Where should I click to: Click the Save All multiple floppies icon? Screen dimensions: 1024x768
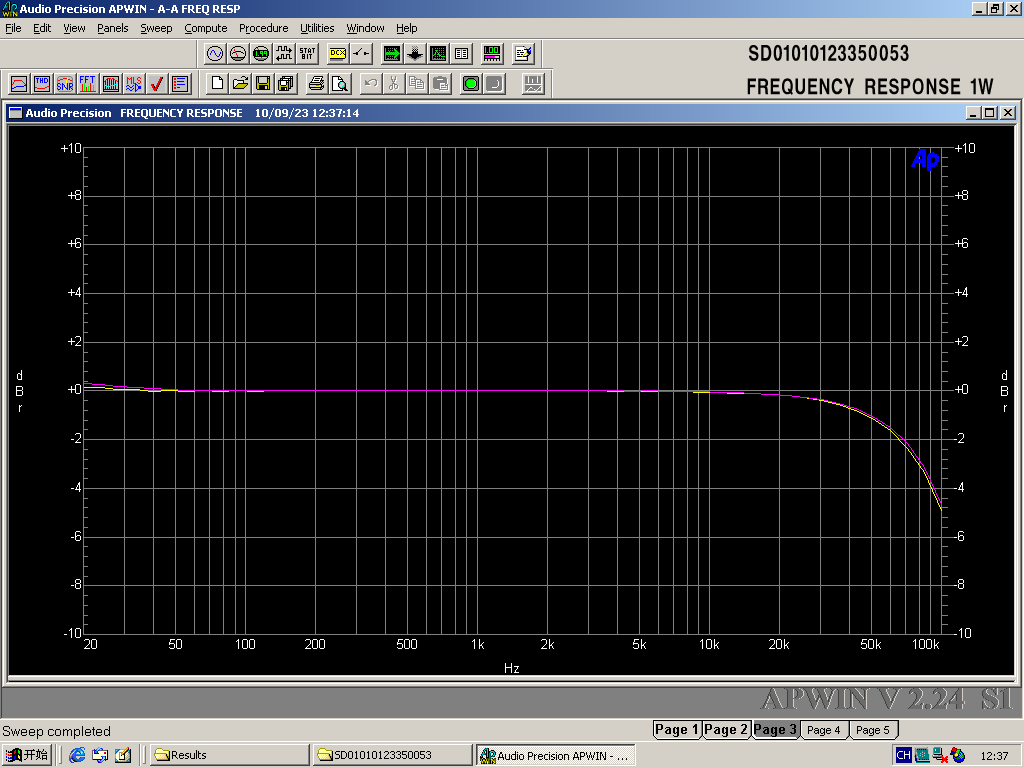click(286, 84)
